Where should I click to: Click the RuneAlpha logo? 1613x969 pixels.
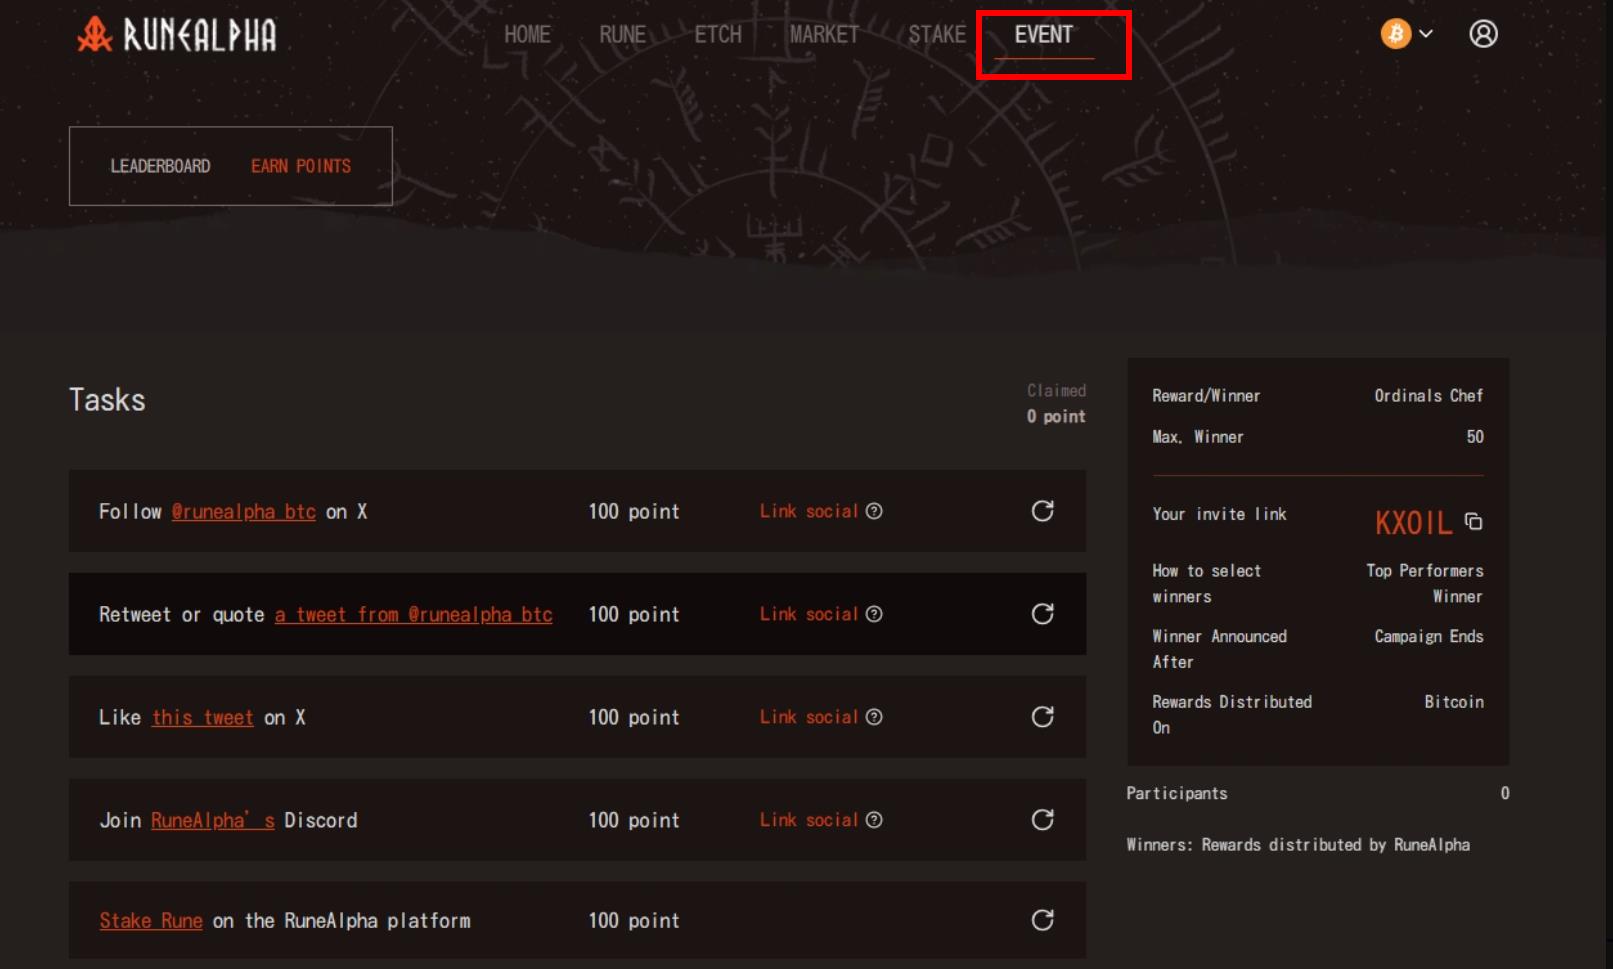pos(177,35)
